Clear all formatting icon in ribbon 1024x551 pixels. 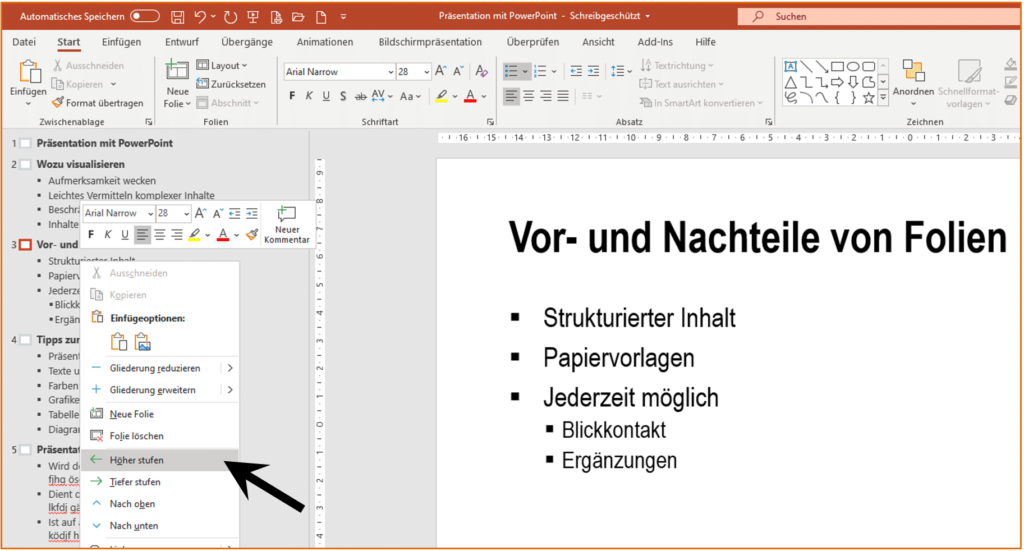coord(481,71)
